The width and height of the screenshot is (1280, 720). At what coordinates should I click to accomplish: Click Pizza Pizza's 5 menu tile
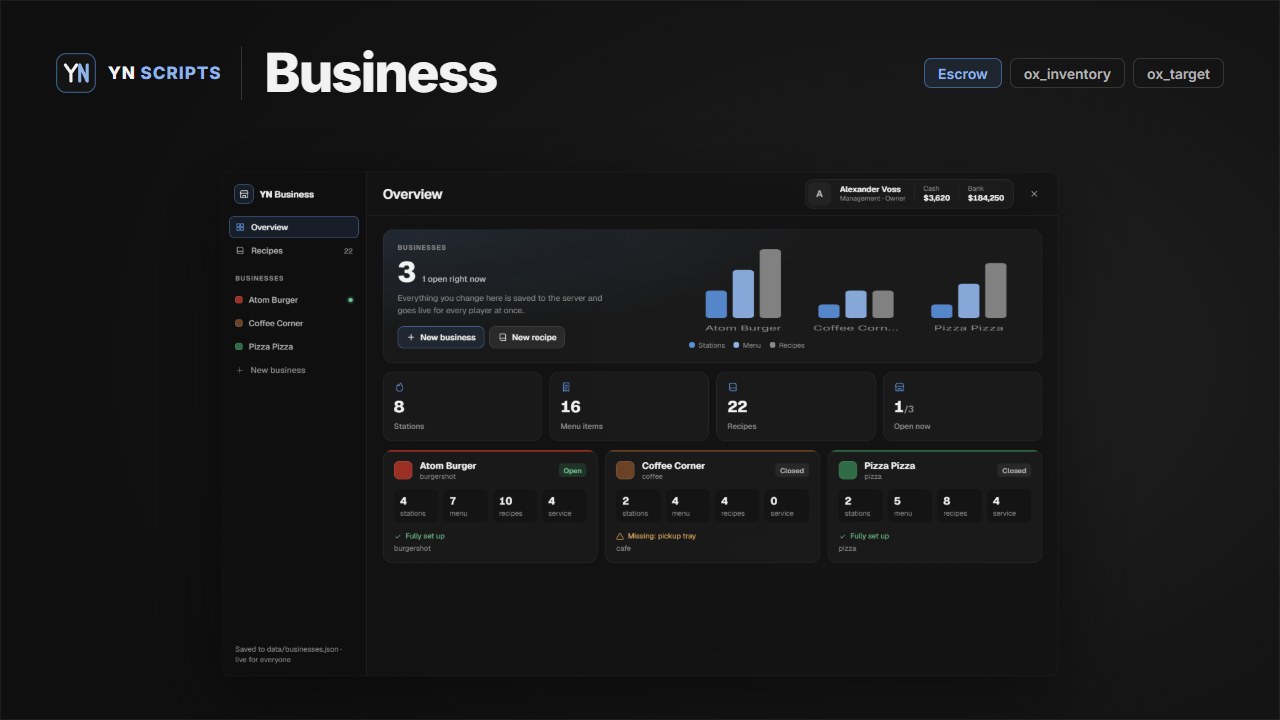(x=909, y=506)
